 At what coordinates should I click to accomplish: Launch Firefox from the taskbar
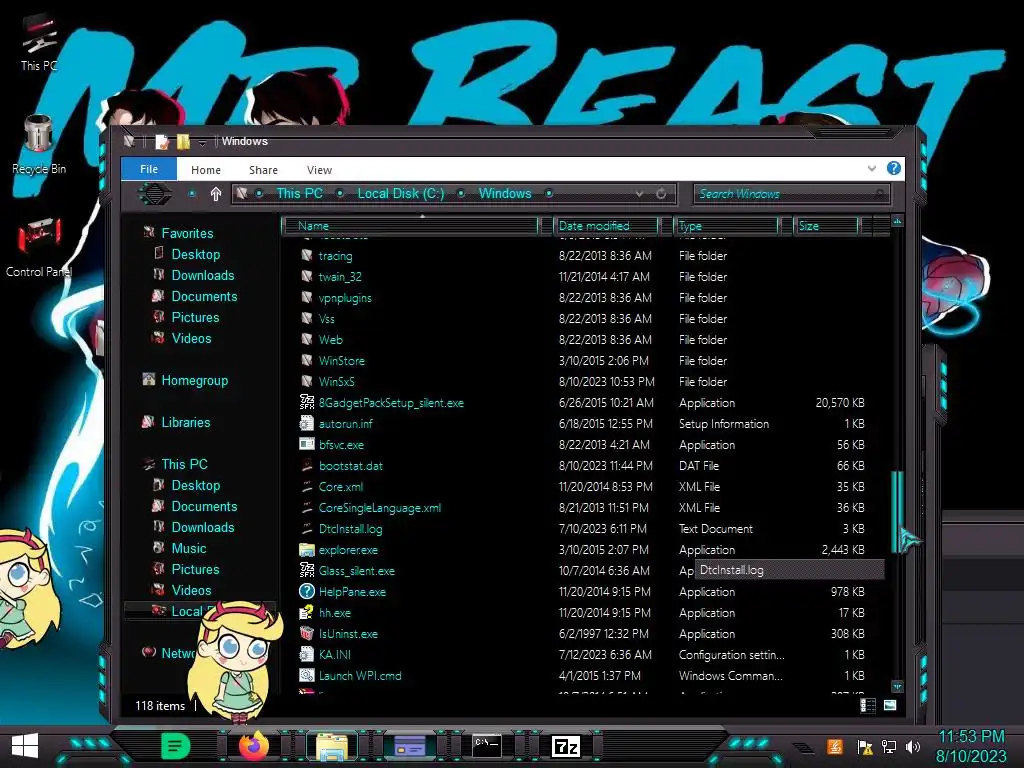253,746
